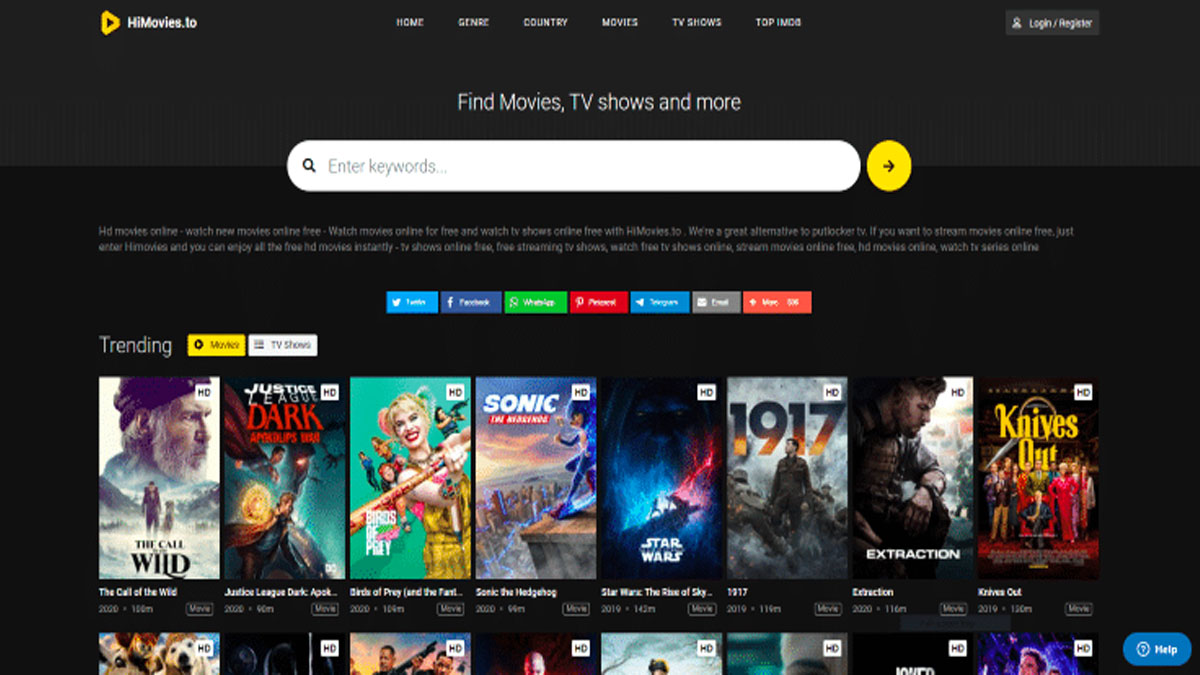Open the 1917 movie poster
Screen dimensions: 1200x675
point(787,478)
